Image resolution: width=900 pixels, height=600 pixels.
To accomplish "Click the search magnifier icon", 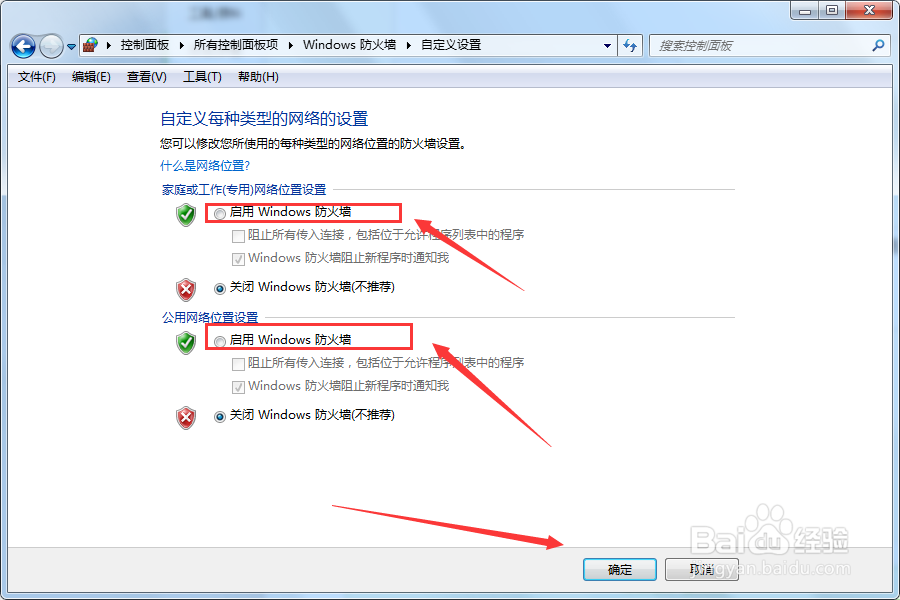I will [878, 45].
